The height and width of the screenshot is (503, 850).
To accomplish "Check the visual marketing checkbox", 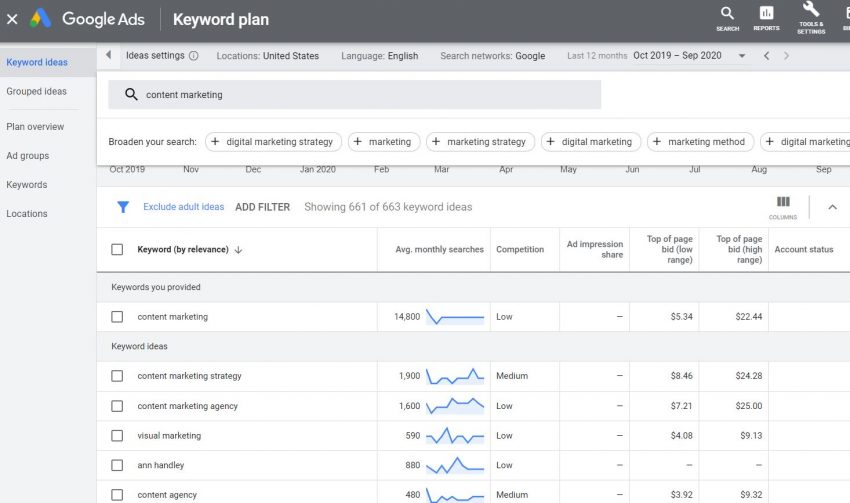I will (x=117, y=435).
